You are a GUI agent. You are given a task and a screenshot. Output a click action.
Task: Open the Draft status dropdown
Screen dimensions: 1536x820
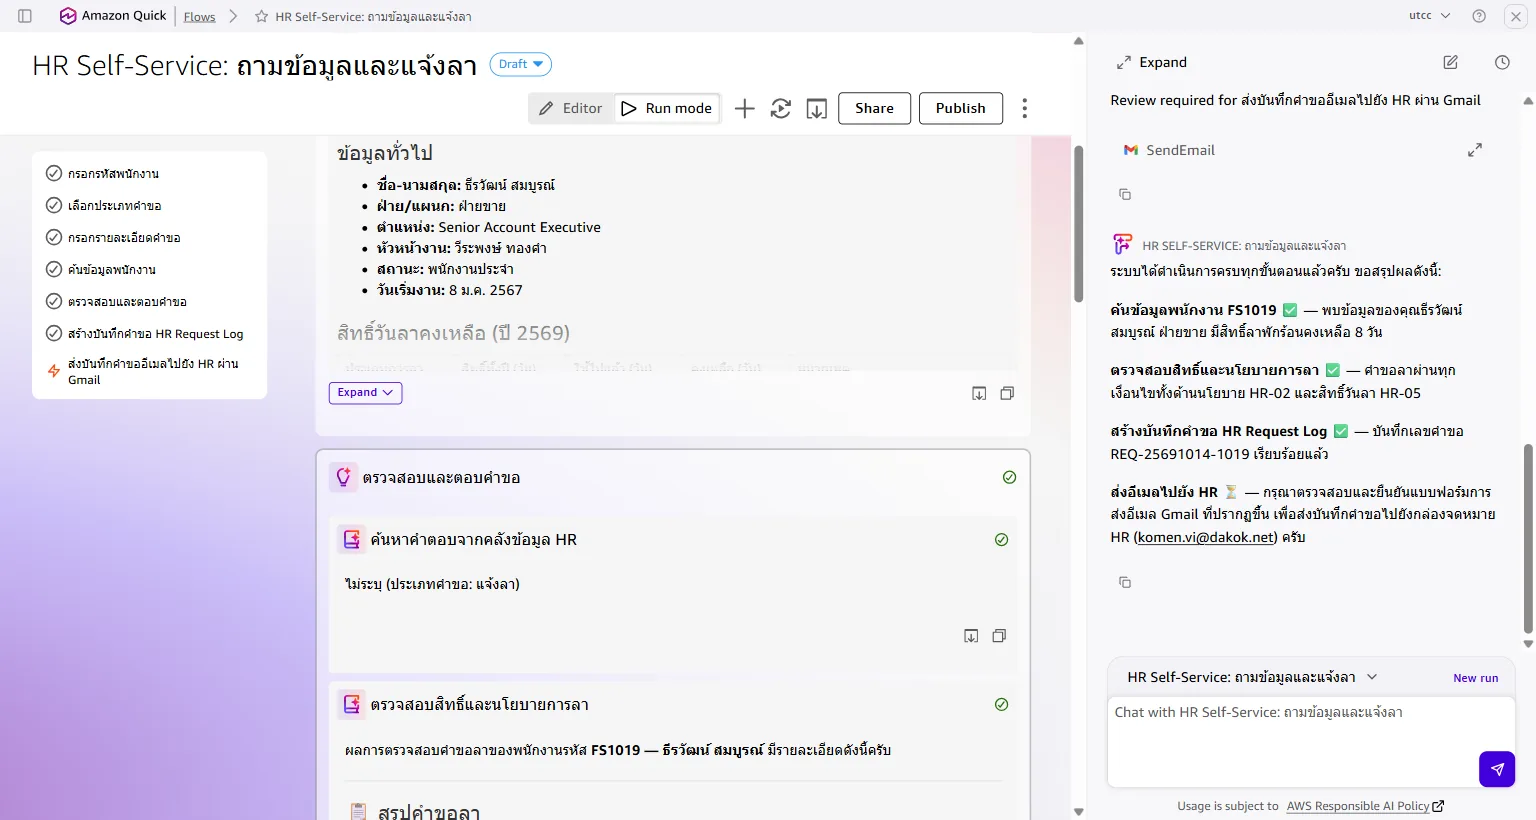[x=520, y=64]
